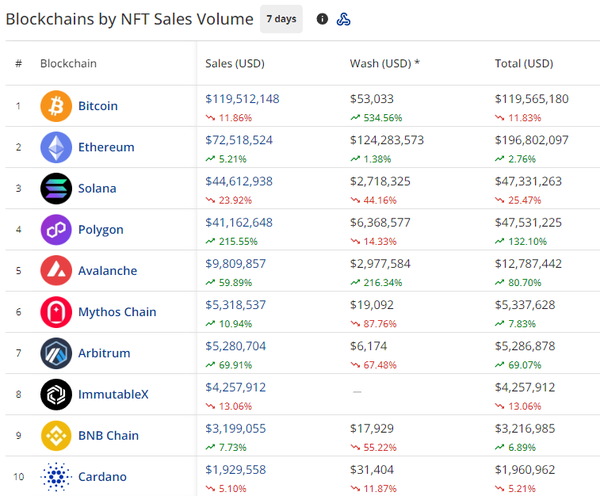Screen dimensions: 600x496
Task: Sort by Wash (USD) column header
Action: tap(384, 64)
